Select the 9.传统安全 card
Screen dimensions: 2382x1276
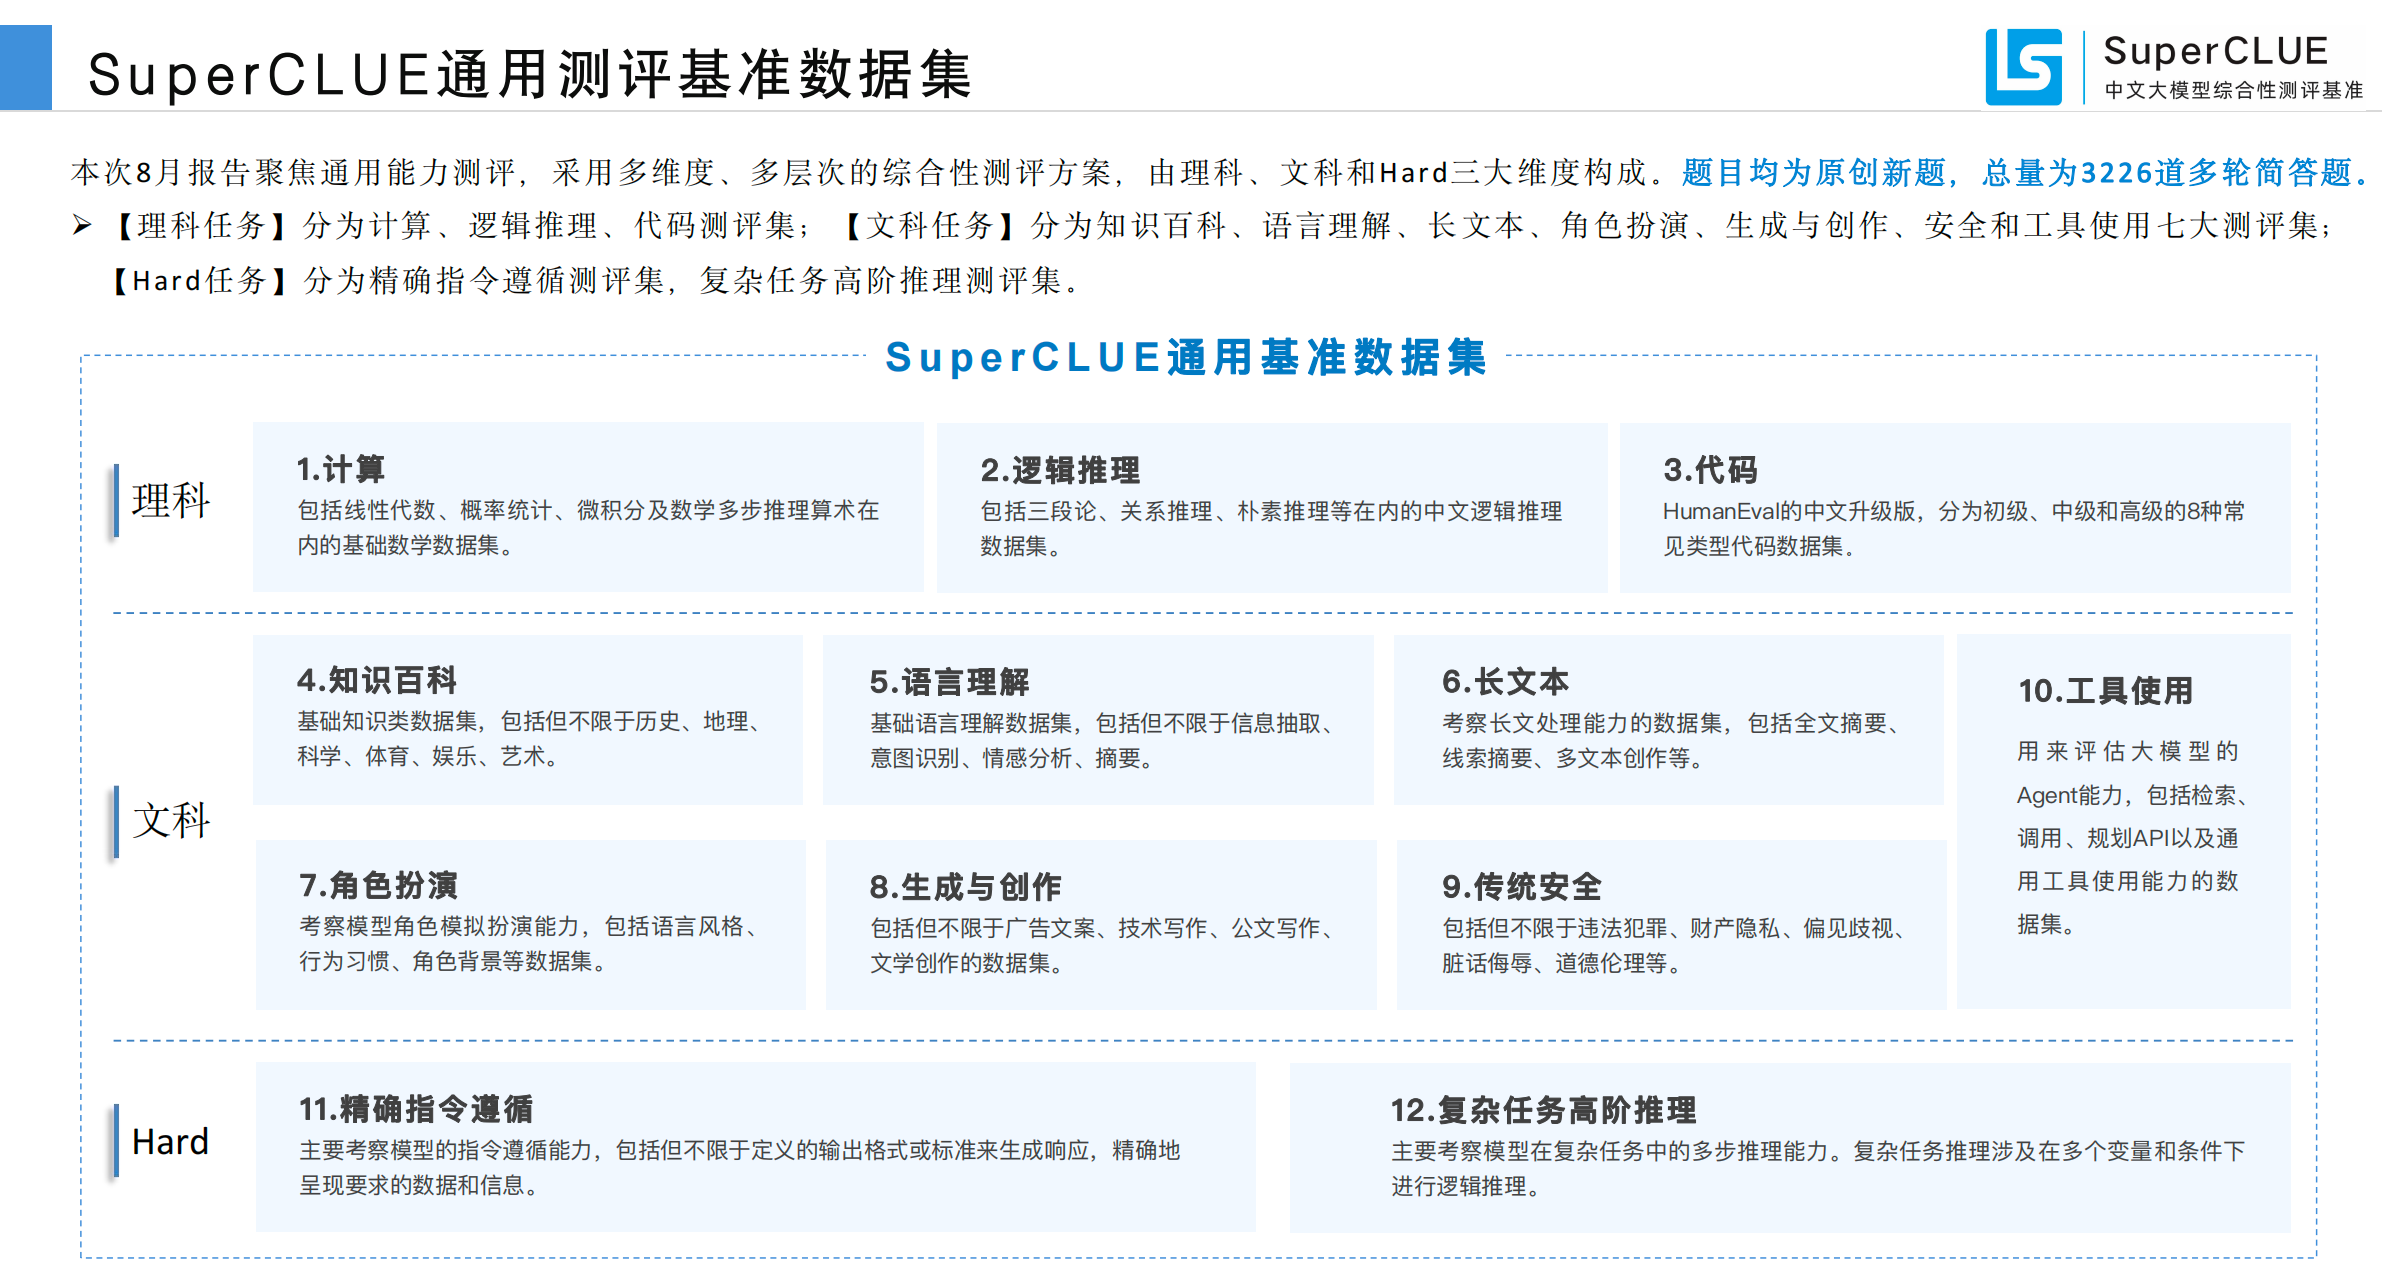pyautogui.click(x=1670, y=924)
